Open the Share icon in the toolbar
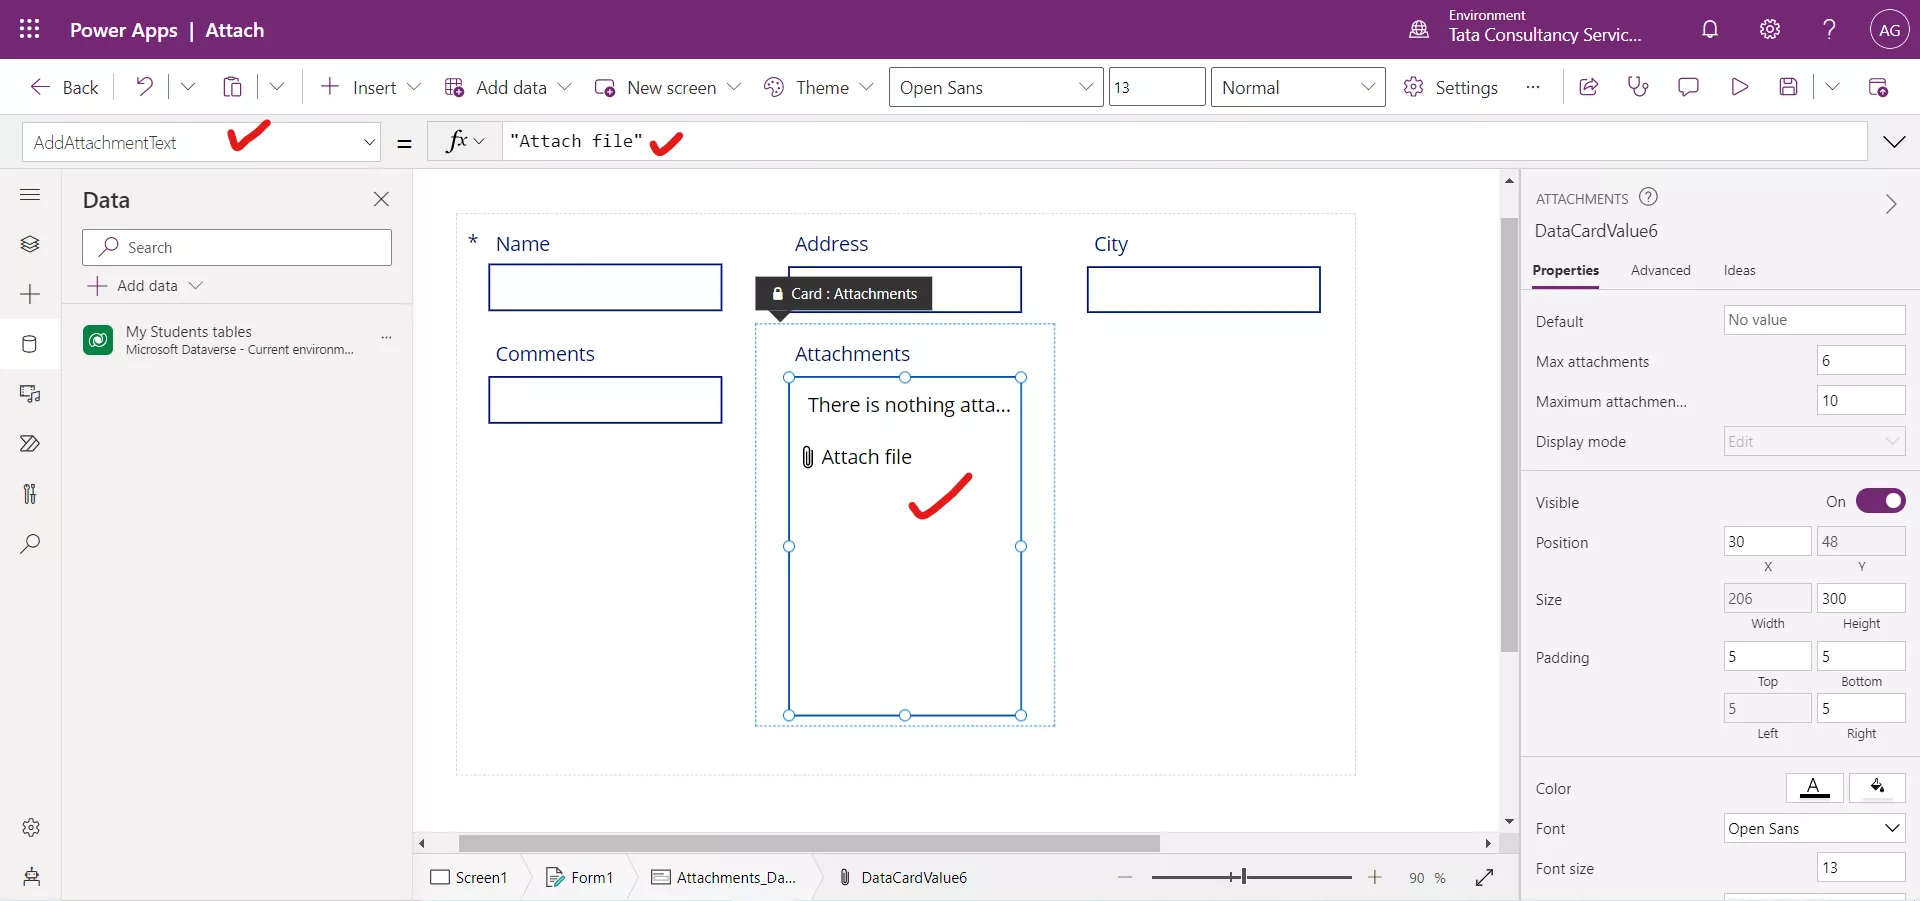The height and width of the screenshot is (901, 1920). 1589,87
